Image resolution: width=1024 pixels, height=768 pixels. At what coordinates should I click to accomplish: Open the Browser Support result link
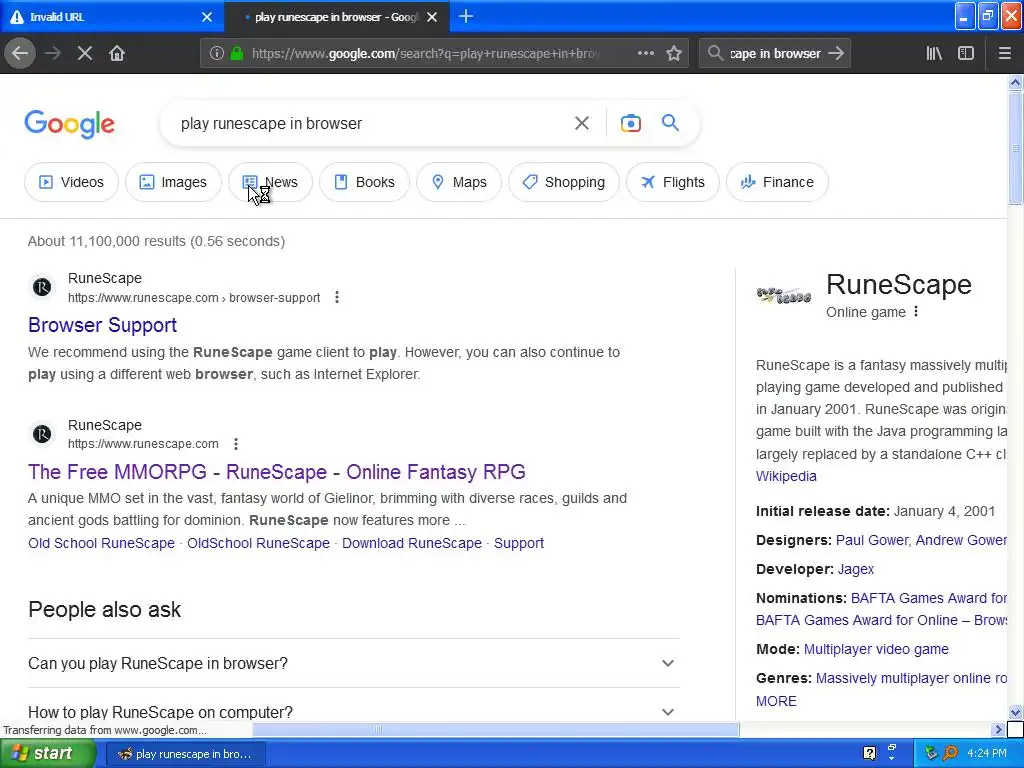pos(103,325)
